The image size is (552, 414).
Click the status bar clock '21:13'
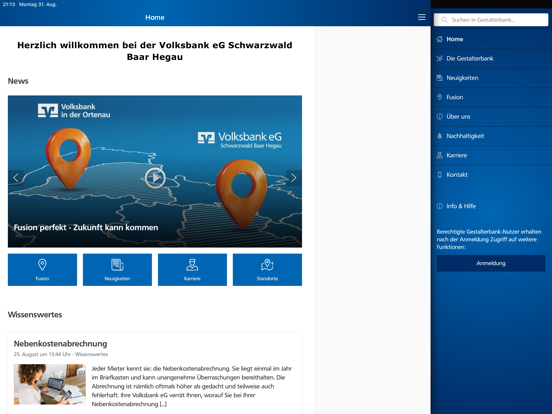click(8, 4)
